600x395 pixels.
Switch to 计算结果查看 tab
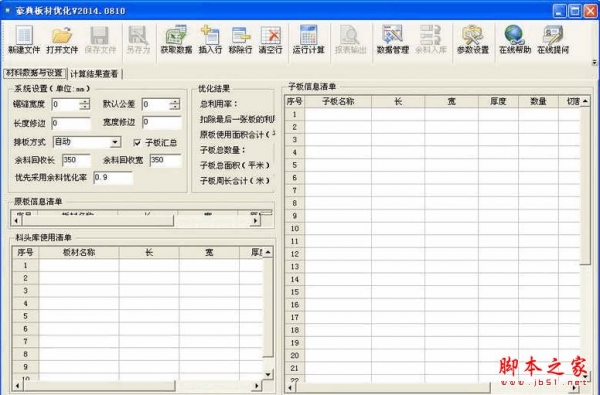click(94, 73)
